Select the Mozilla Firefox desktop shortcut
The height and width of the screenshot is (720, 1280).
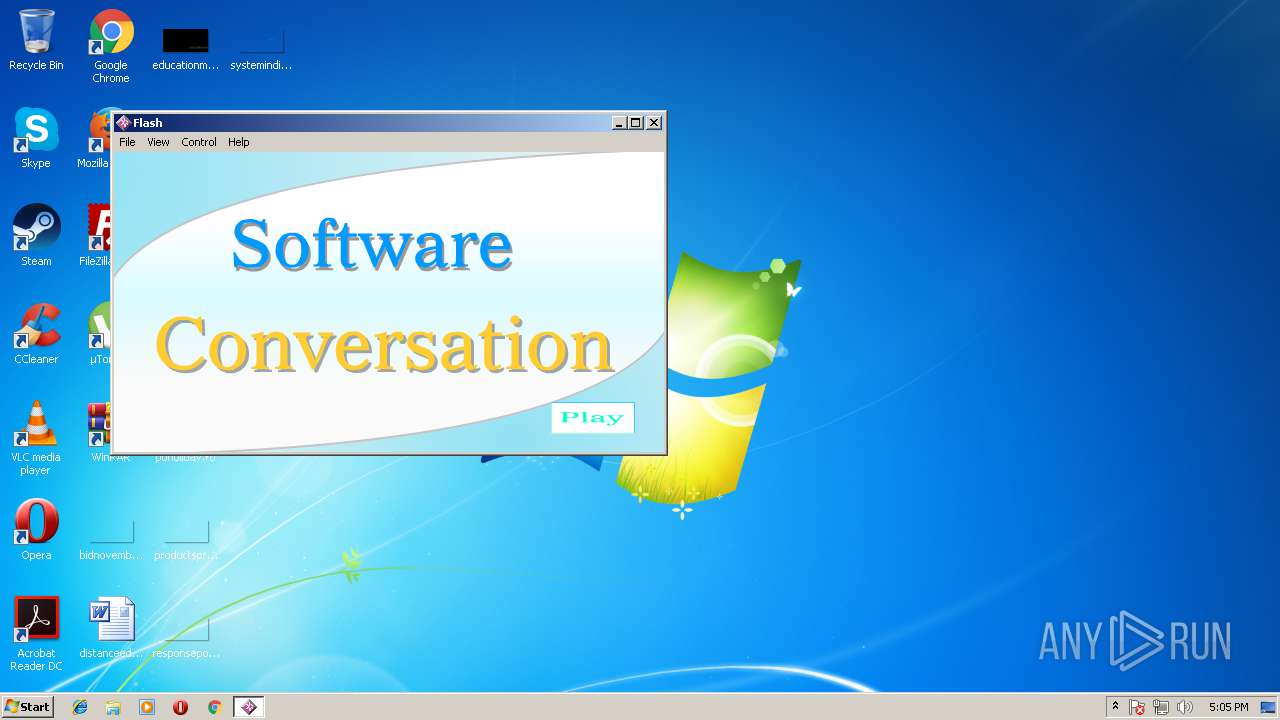tap(96, 138)
